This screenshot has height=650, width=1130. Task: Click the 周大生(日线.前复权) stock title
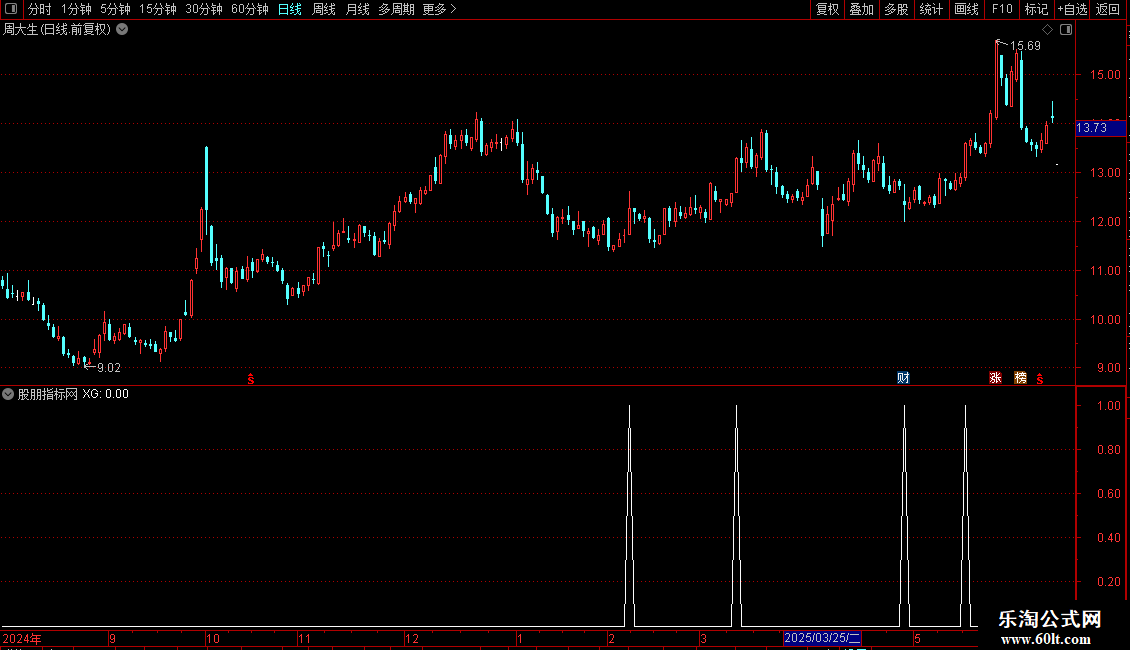57,30
